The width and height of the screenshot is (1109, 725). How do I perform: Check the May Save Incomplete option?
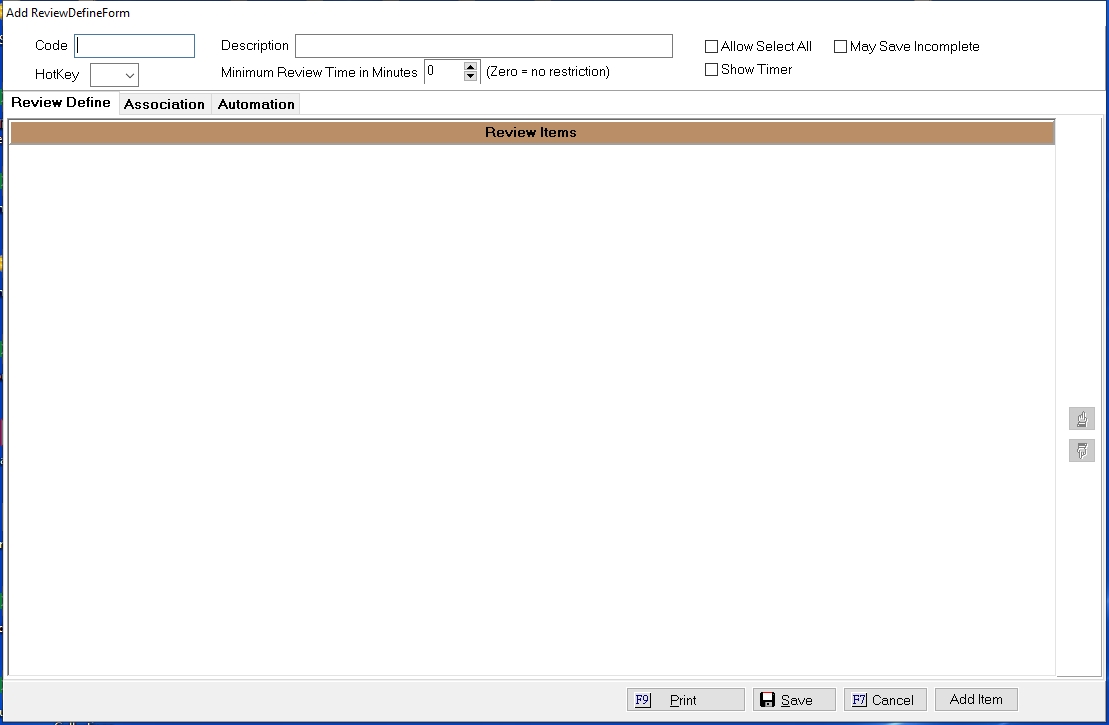(x=841, y=47)
